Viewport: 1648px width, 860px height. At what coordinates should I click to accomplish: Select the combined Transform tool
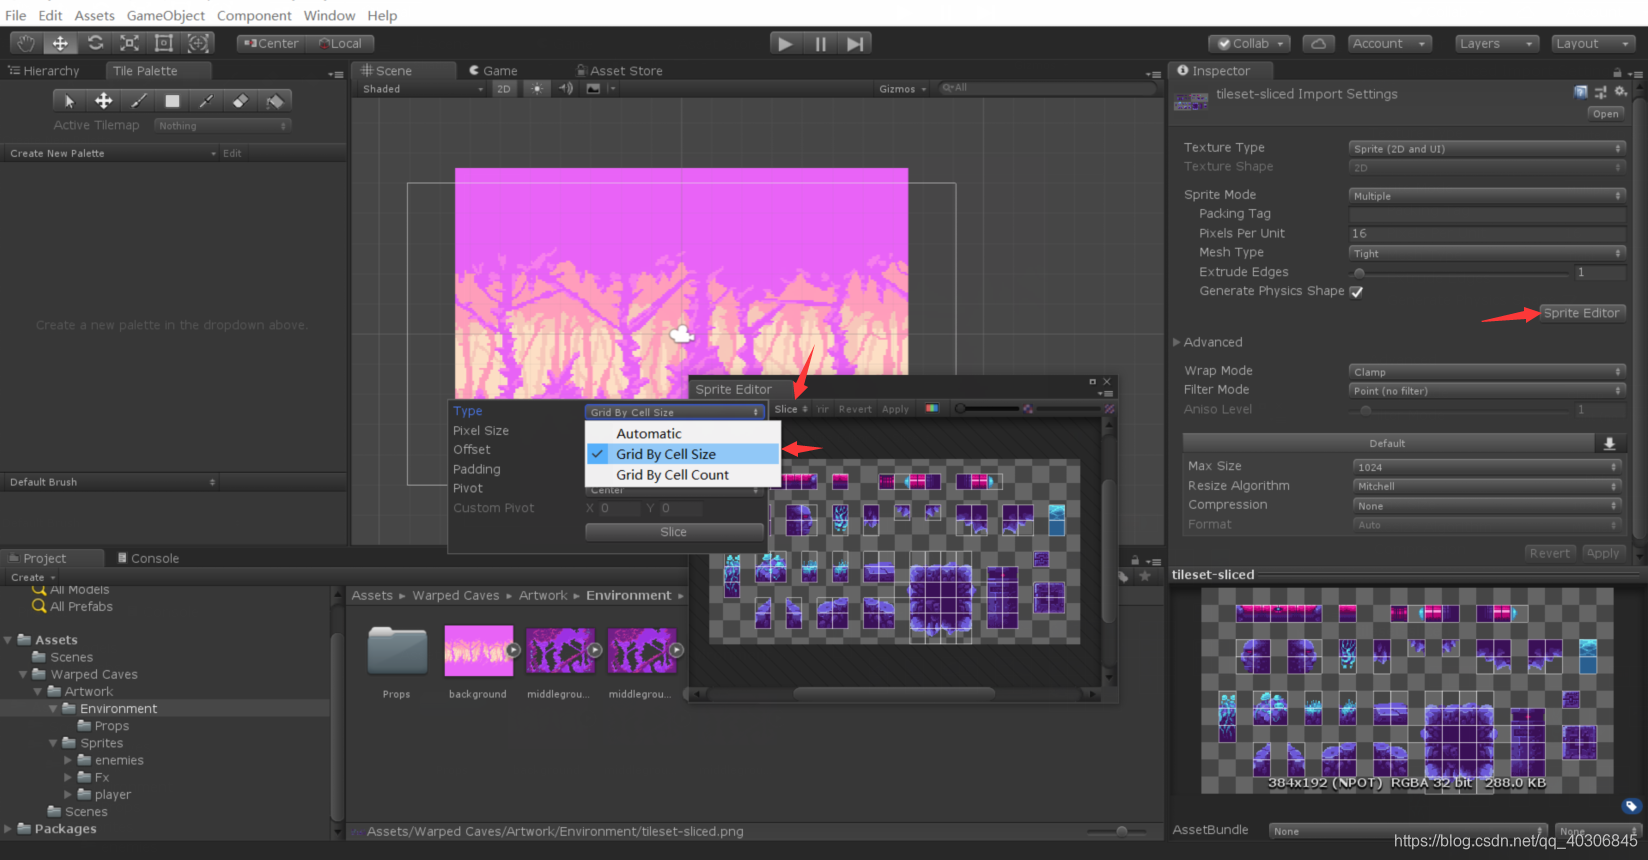point(198,43)
